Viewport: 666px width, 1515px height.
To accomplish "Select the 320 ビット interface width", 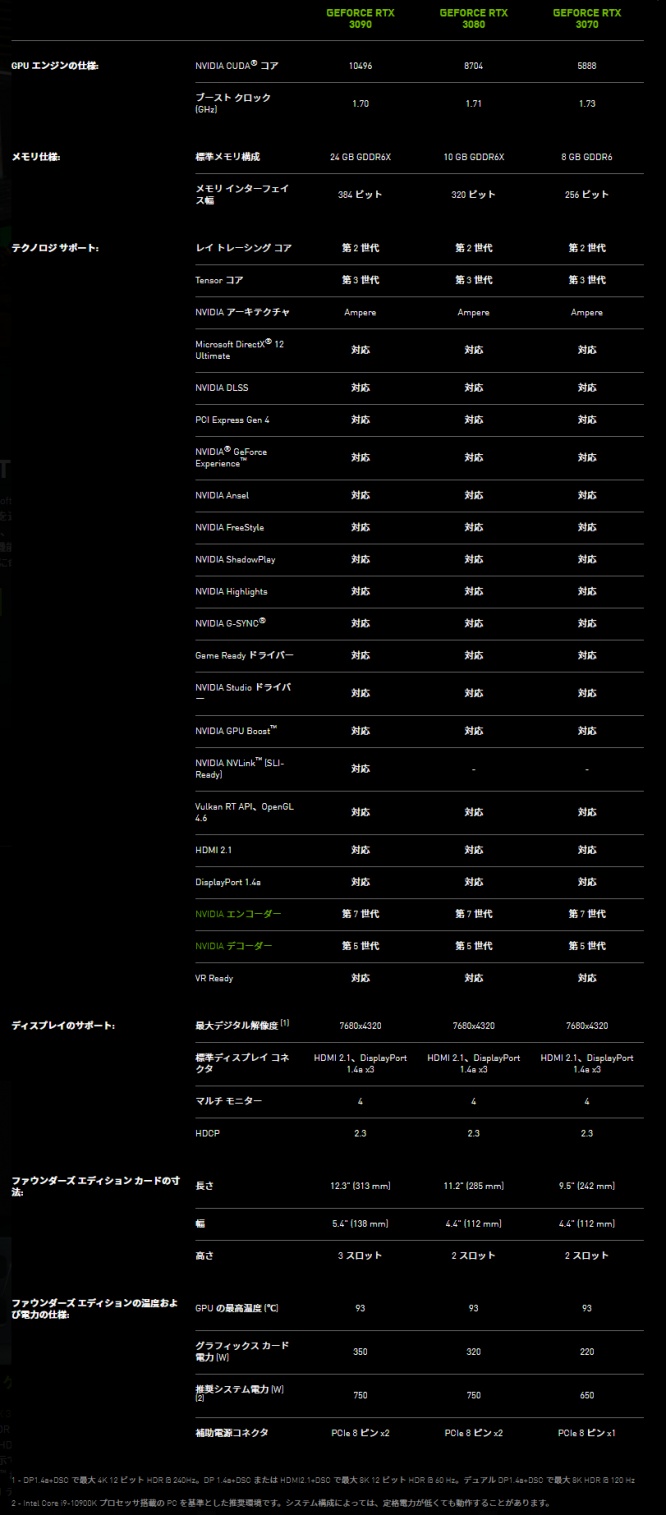I will [x=473, y=195].
